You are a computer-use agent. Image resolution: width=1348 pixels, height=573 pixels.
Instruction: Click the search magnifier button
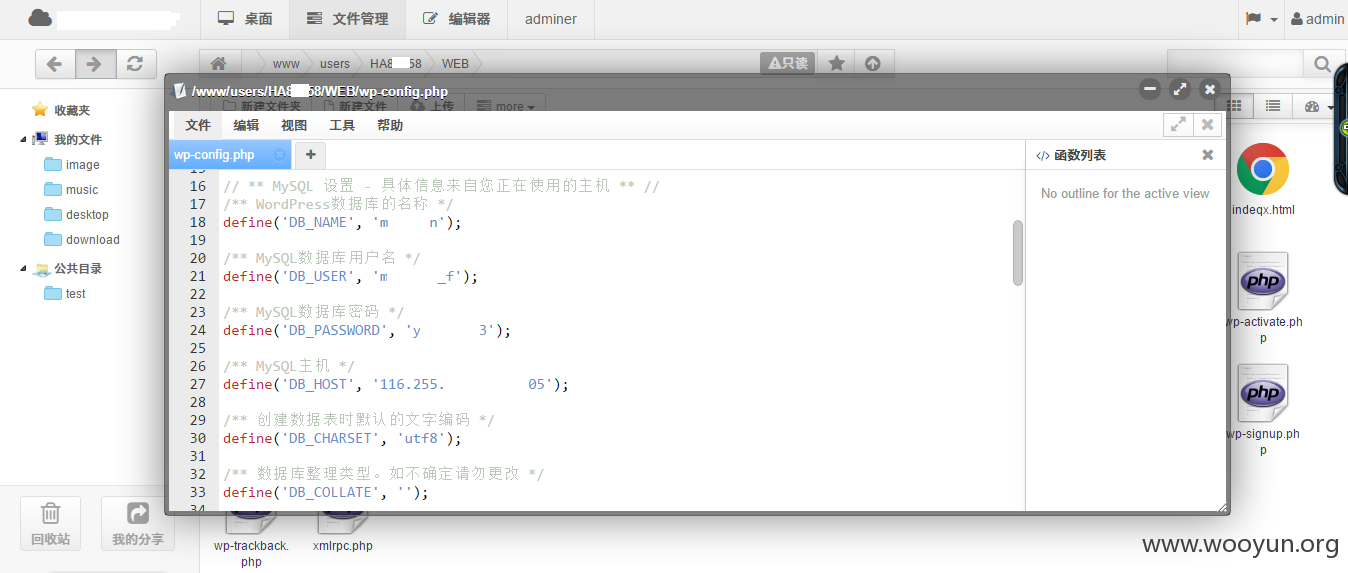coord(1323,64)
